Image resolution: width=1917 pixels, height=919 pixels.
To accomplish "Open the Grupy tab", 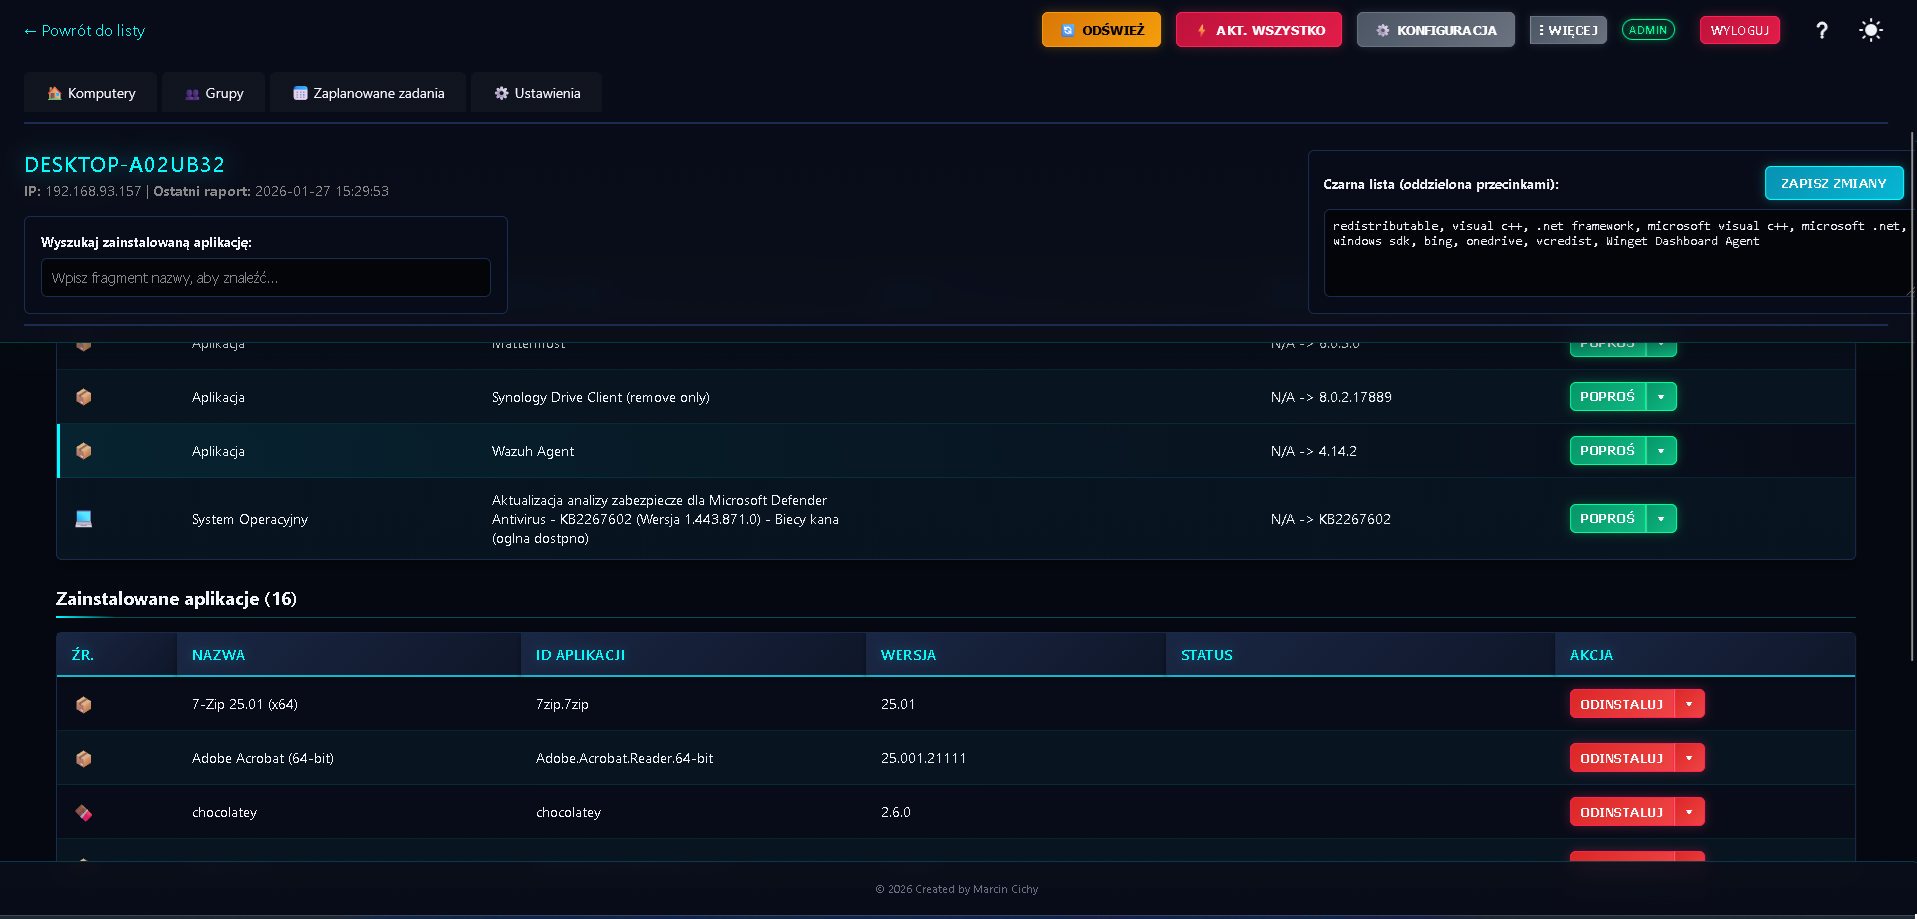I will coord(214,93).
